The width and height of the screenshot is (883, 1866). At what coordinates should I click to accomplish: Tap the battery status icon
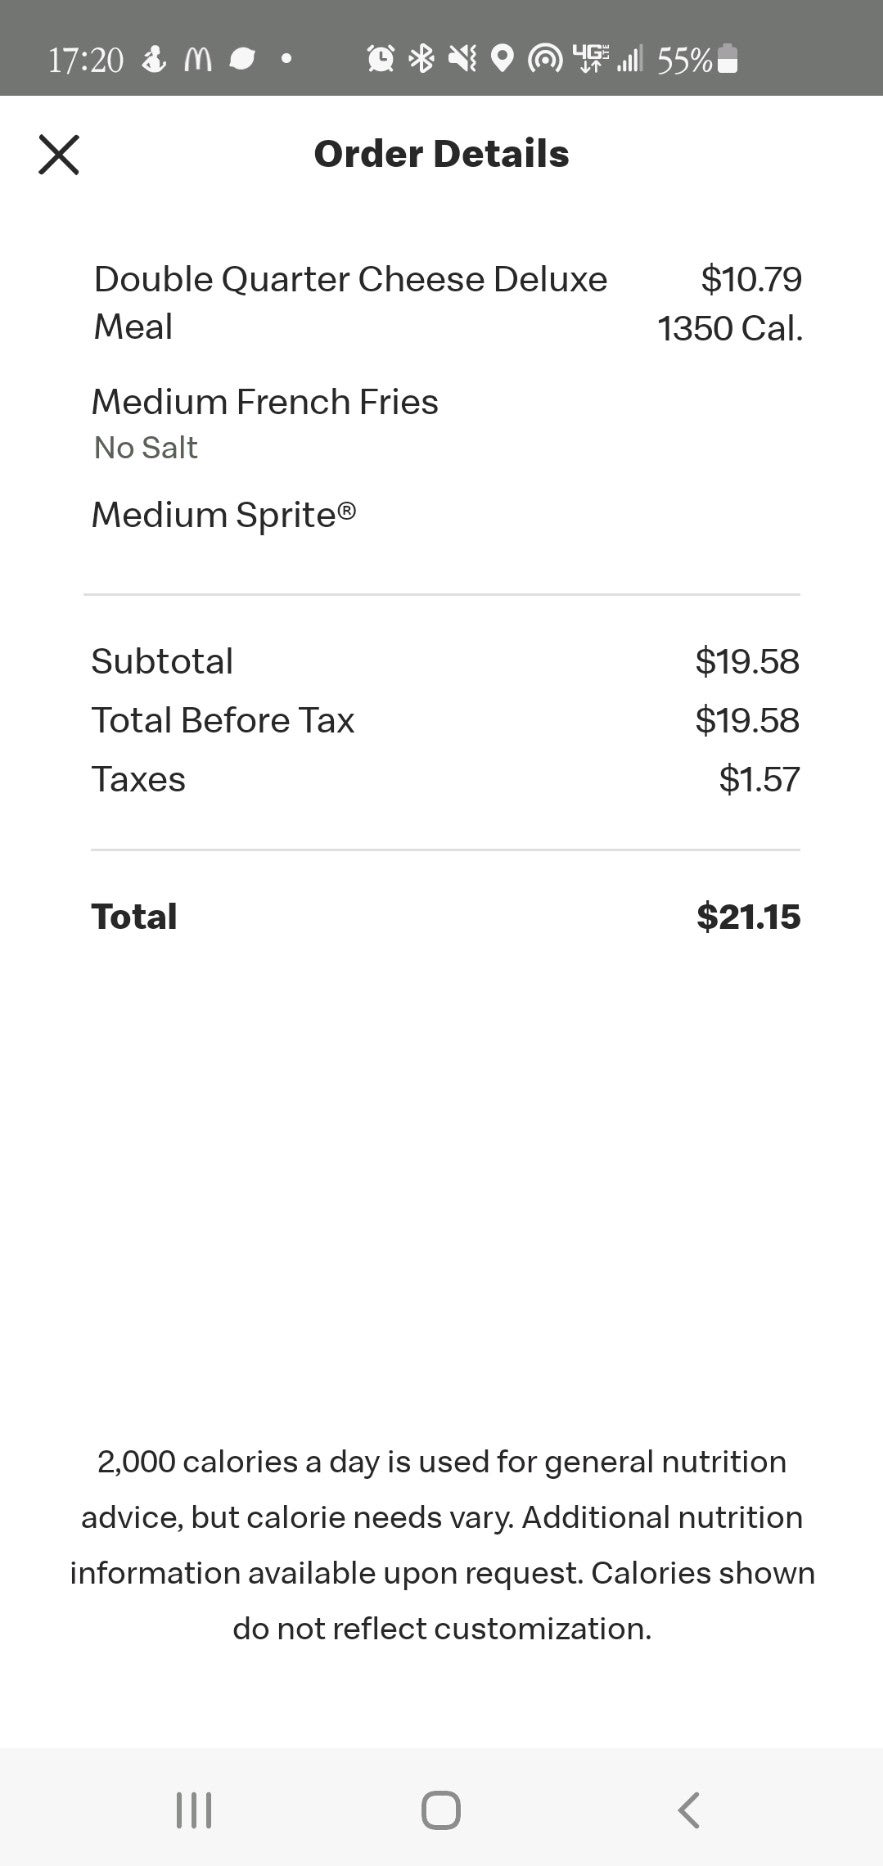pos(729,59)
